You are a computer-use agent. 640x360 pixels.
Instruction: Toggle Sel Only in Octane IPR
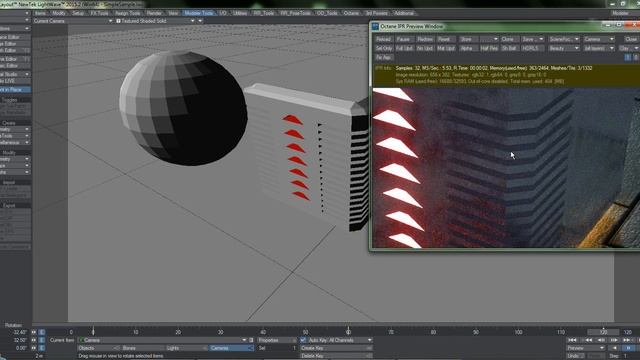(x=384, y=48)
